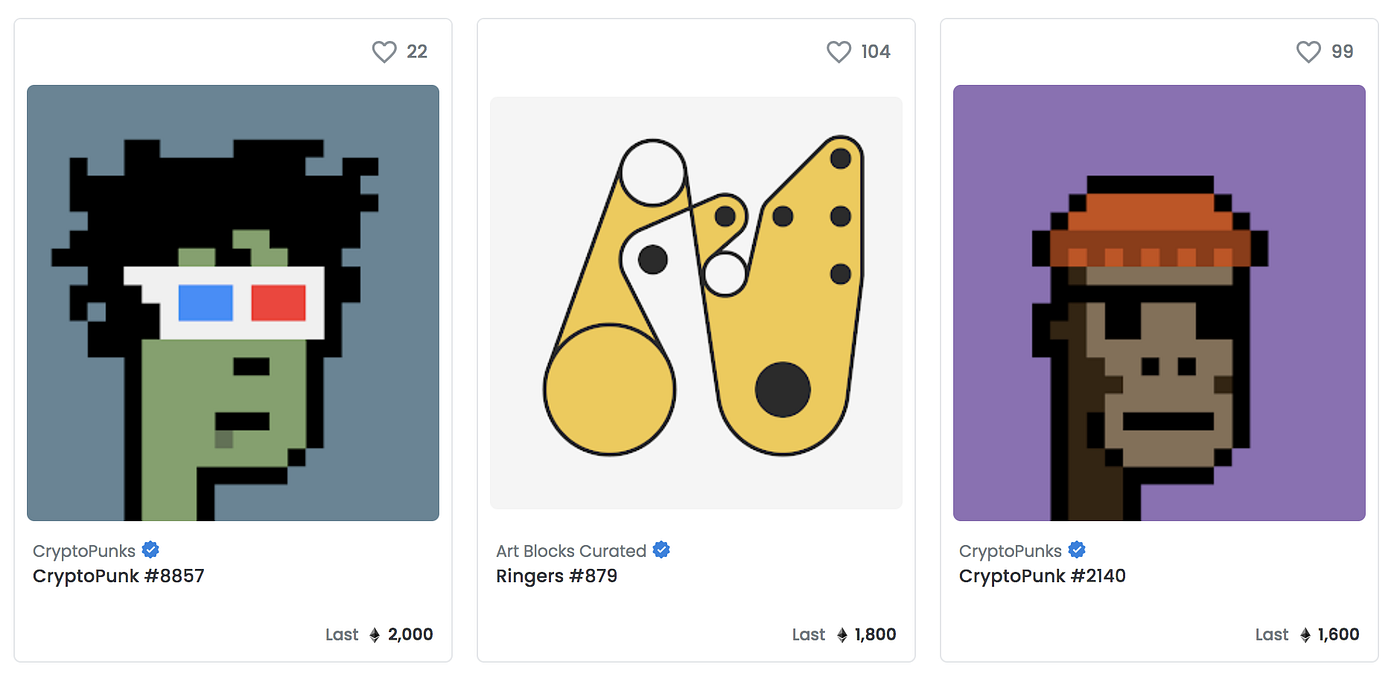The height and width of the screenshot is (679, 1400).
Task: Click the verified checkmark on the CryptoPunk #2140 card
Action: [x=1077, y=550]
